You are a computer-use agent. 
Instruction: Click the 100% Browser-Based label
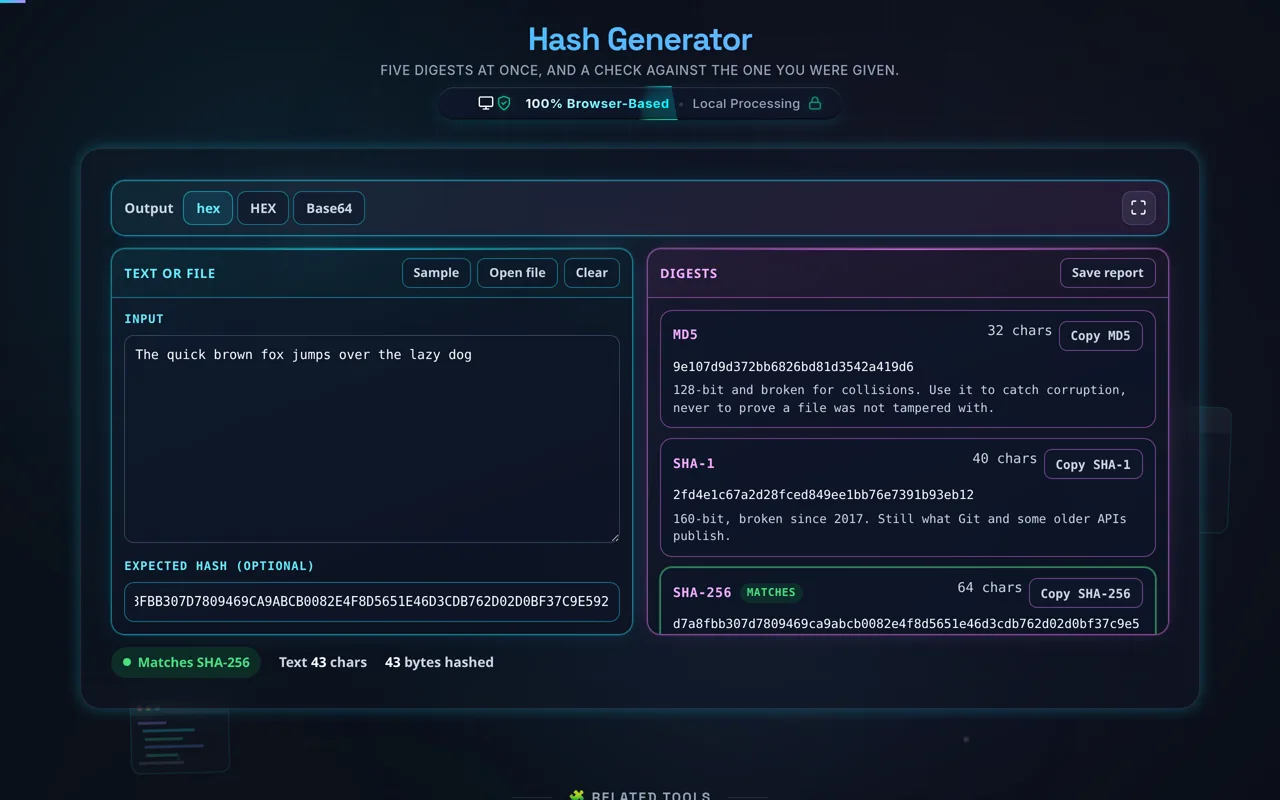click(x=597, y=103)
